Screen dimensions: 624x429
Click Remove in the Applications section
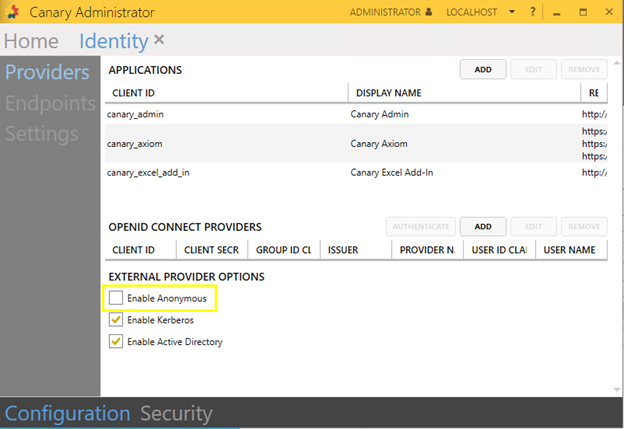click(x=584, y=69)
